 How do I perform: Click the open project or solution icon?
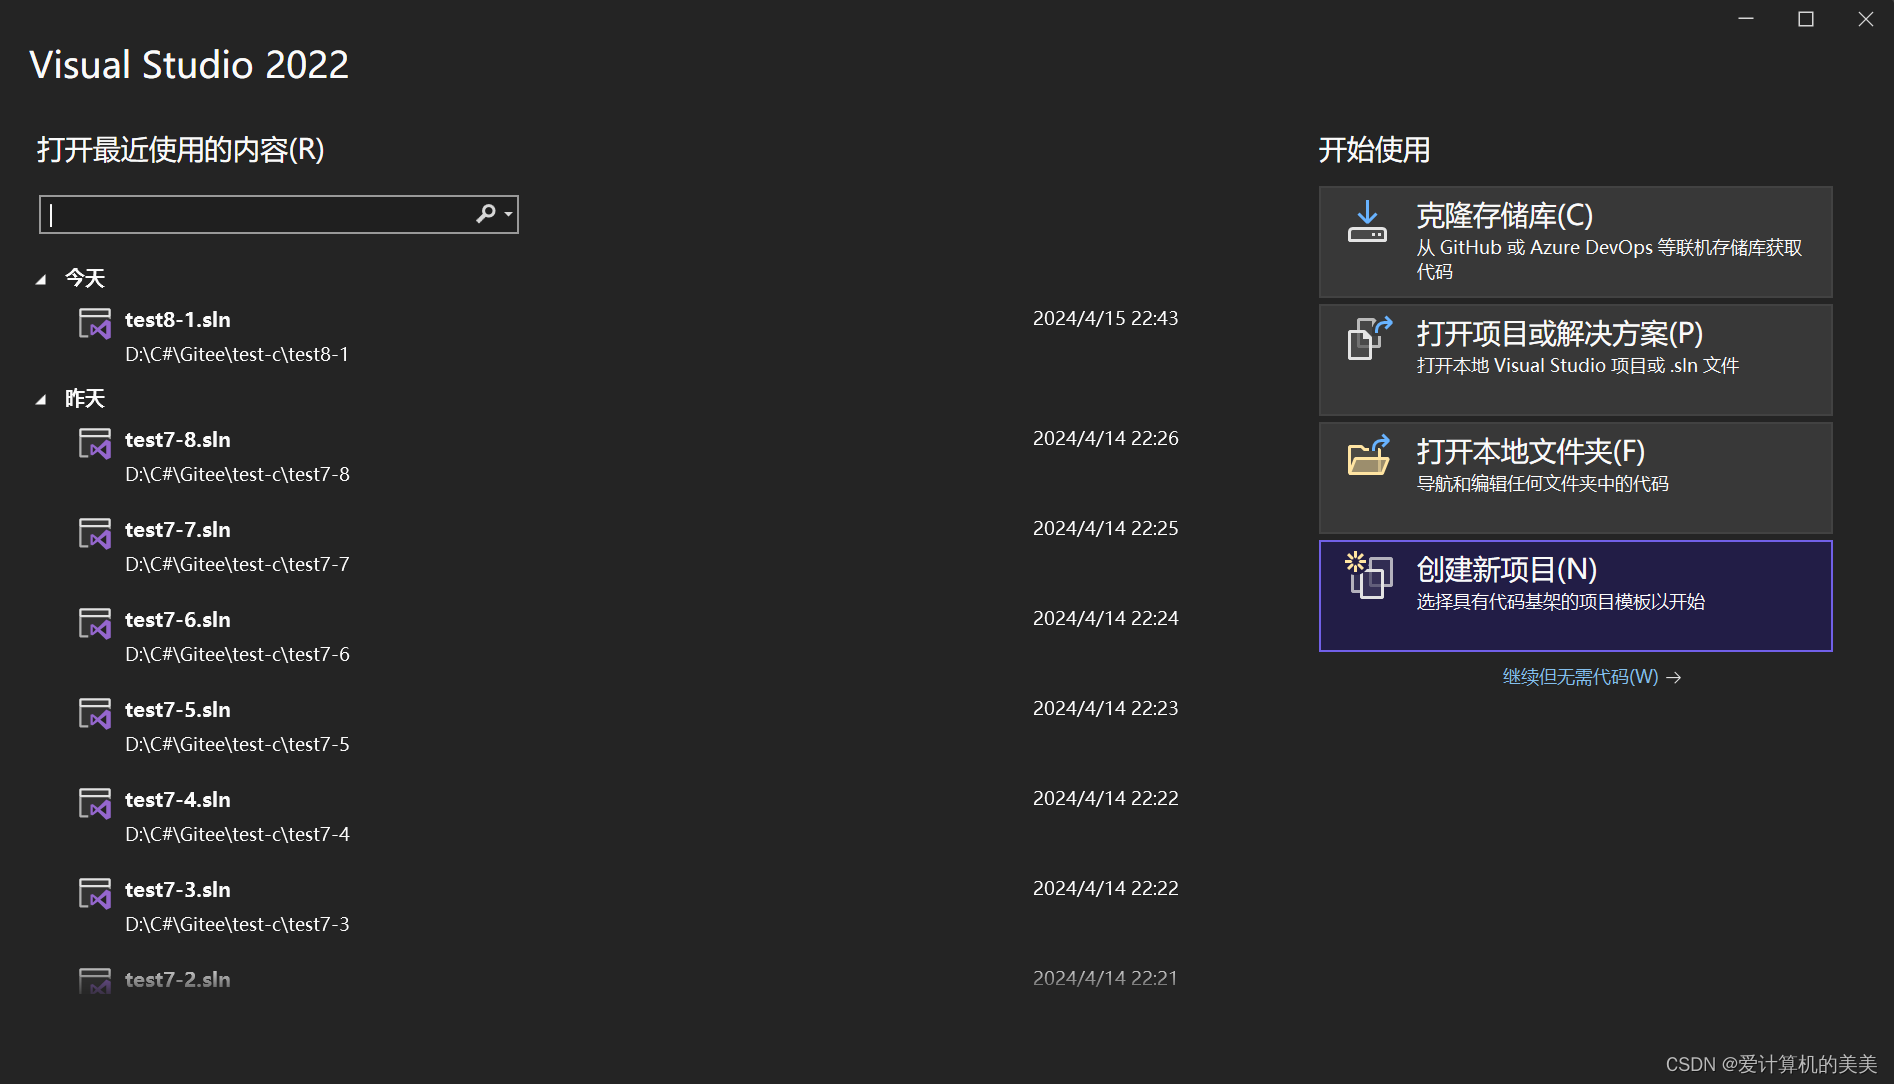pos(1369,338)
